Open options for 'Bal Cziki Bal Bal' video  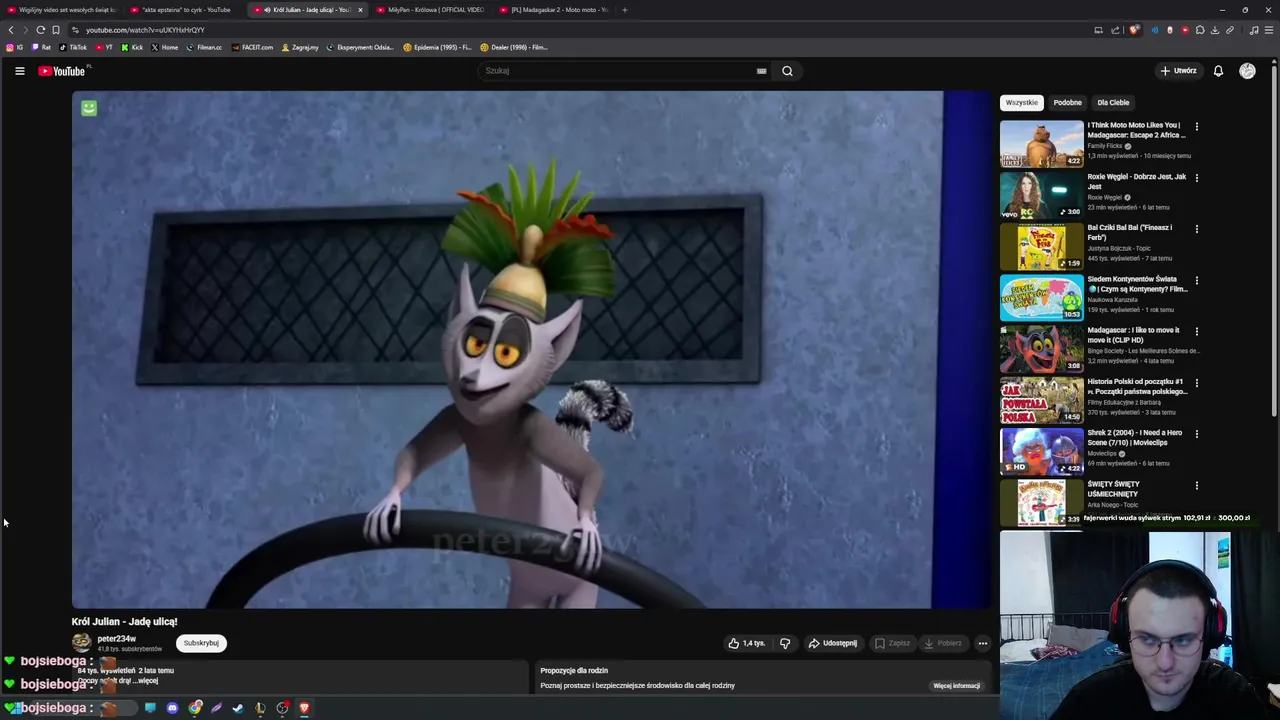click(x=1196, y=229)
